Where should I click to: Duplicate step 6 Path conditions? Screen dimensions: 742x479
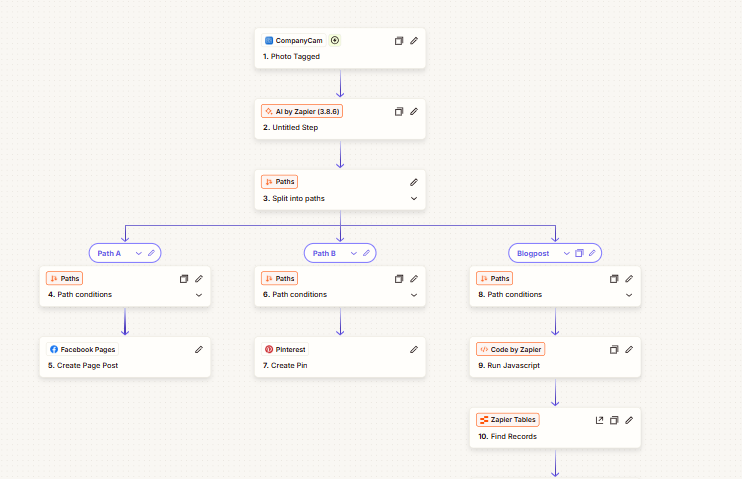tap(399, 279)
